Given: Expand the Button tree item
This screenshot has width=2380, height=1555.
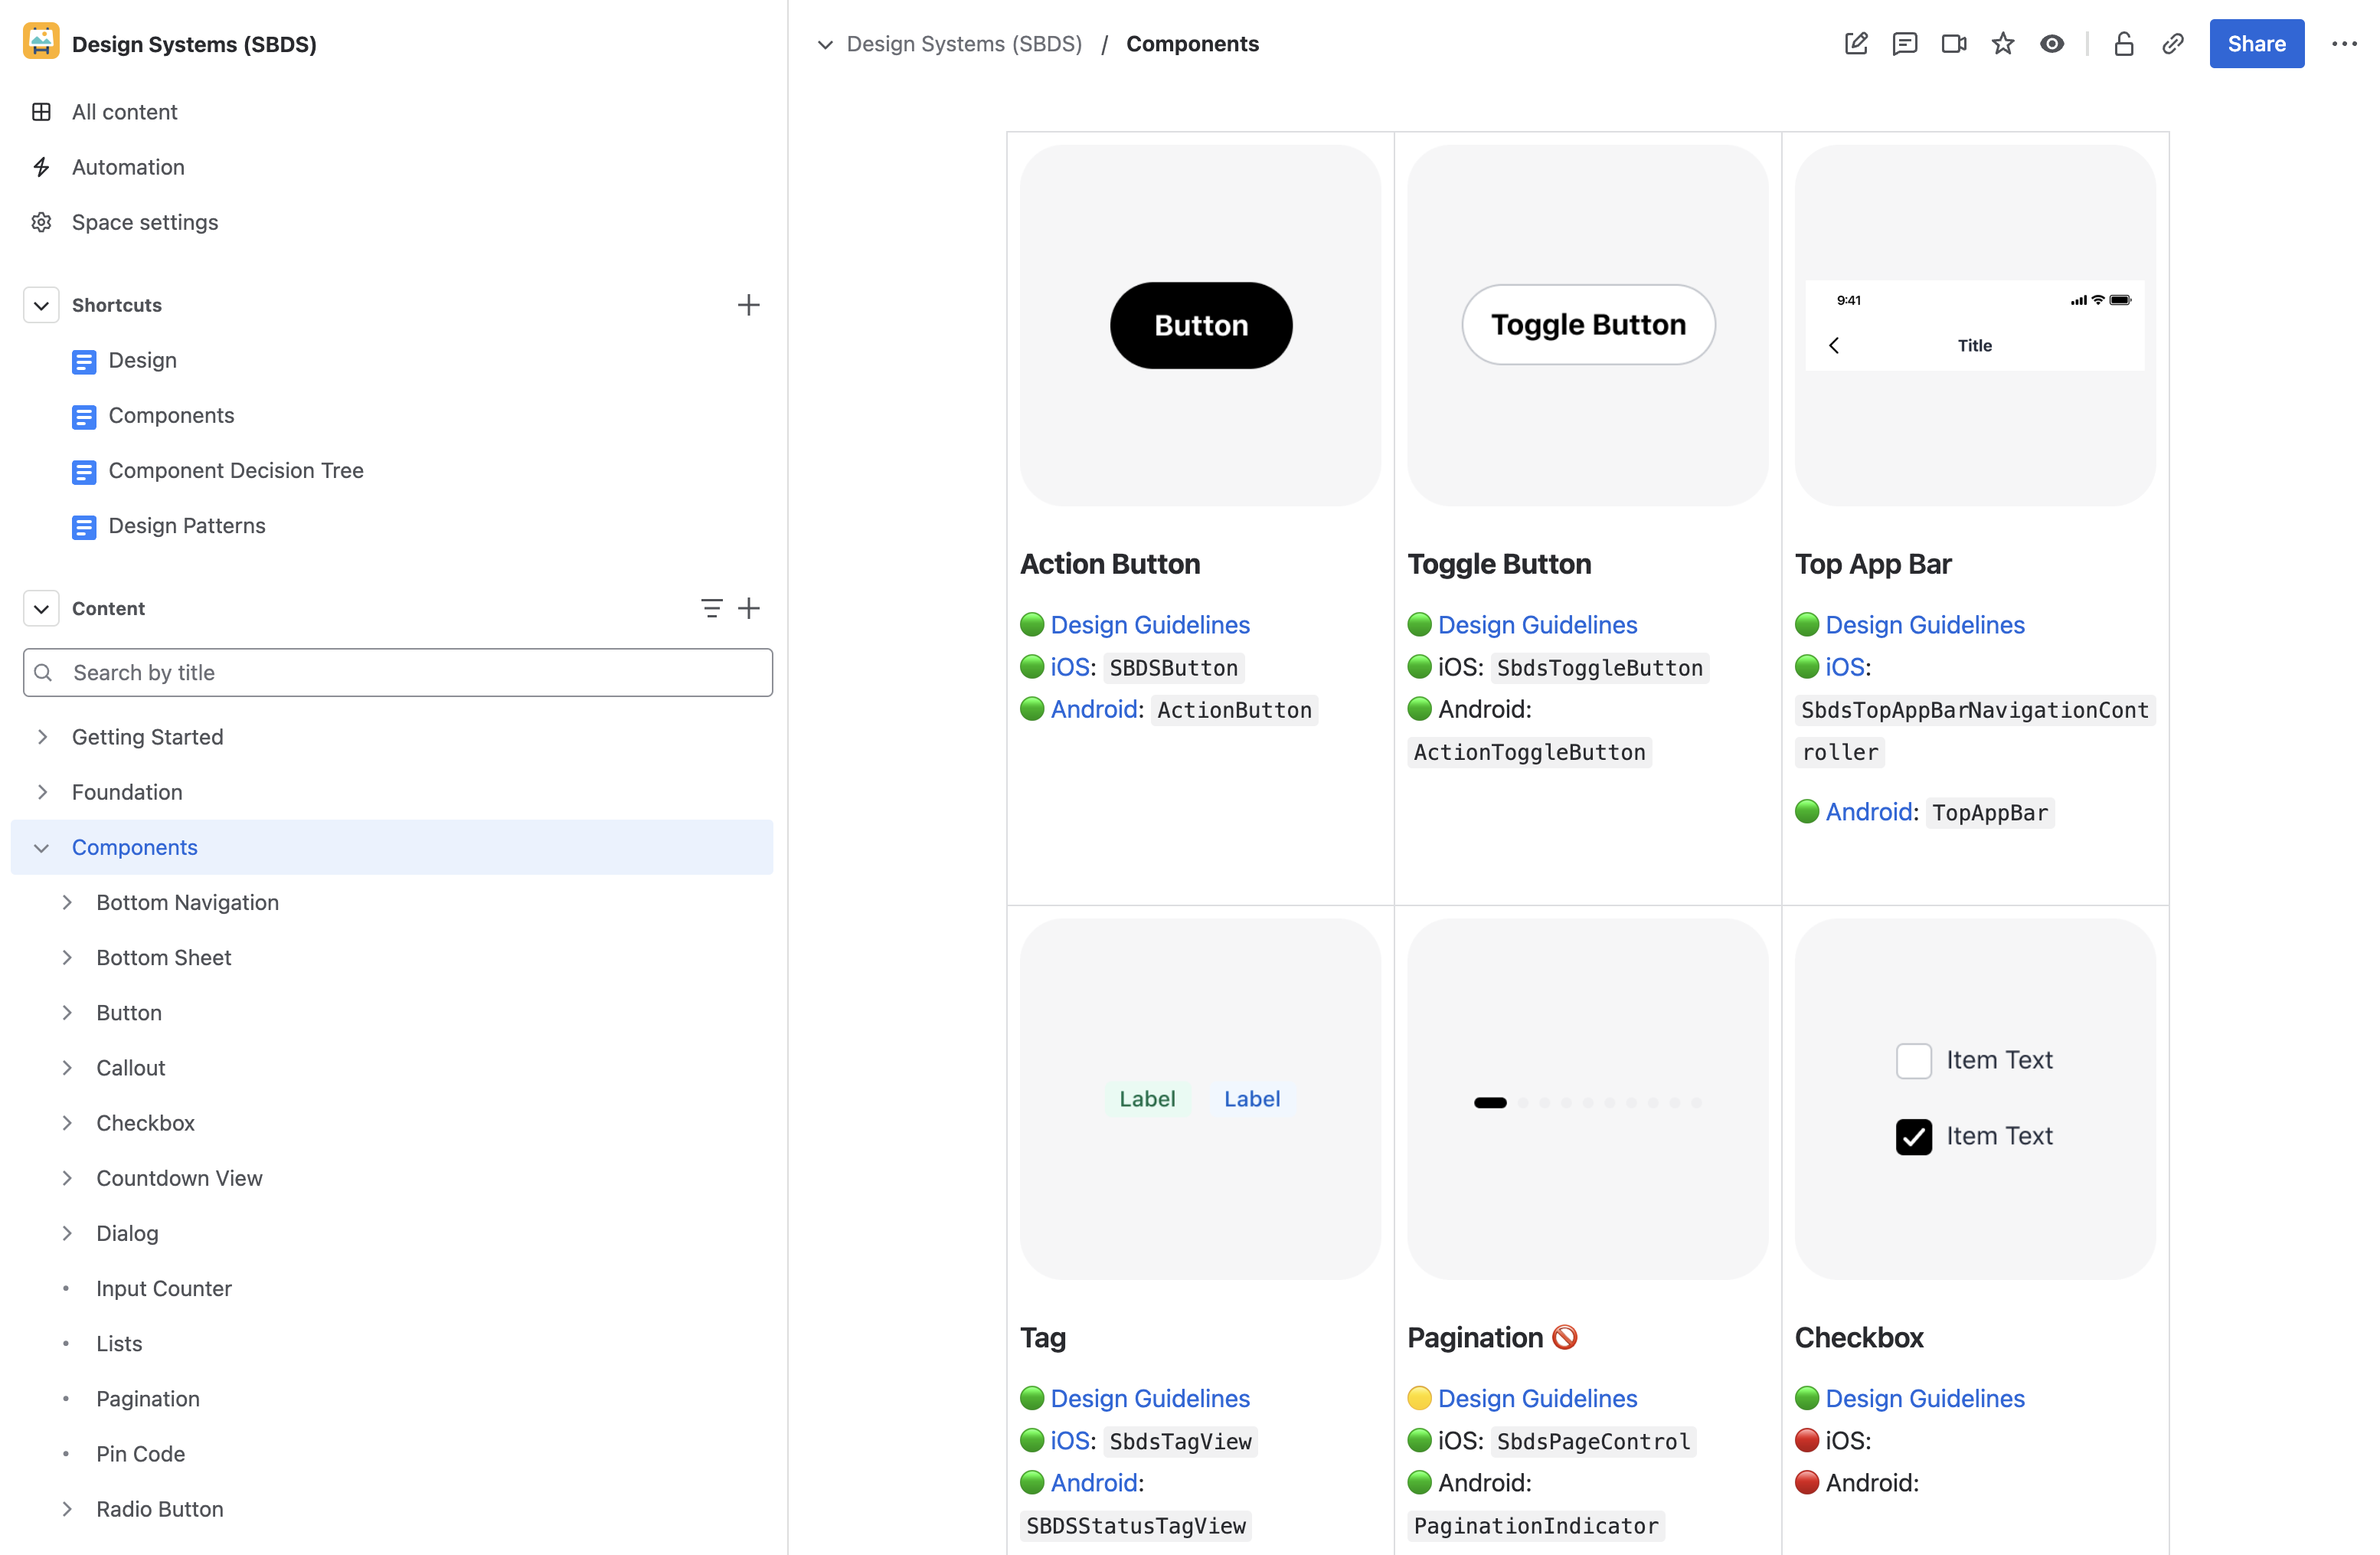Looking at the screenshot, I should [x=67, y=1012].
